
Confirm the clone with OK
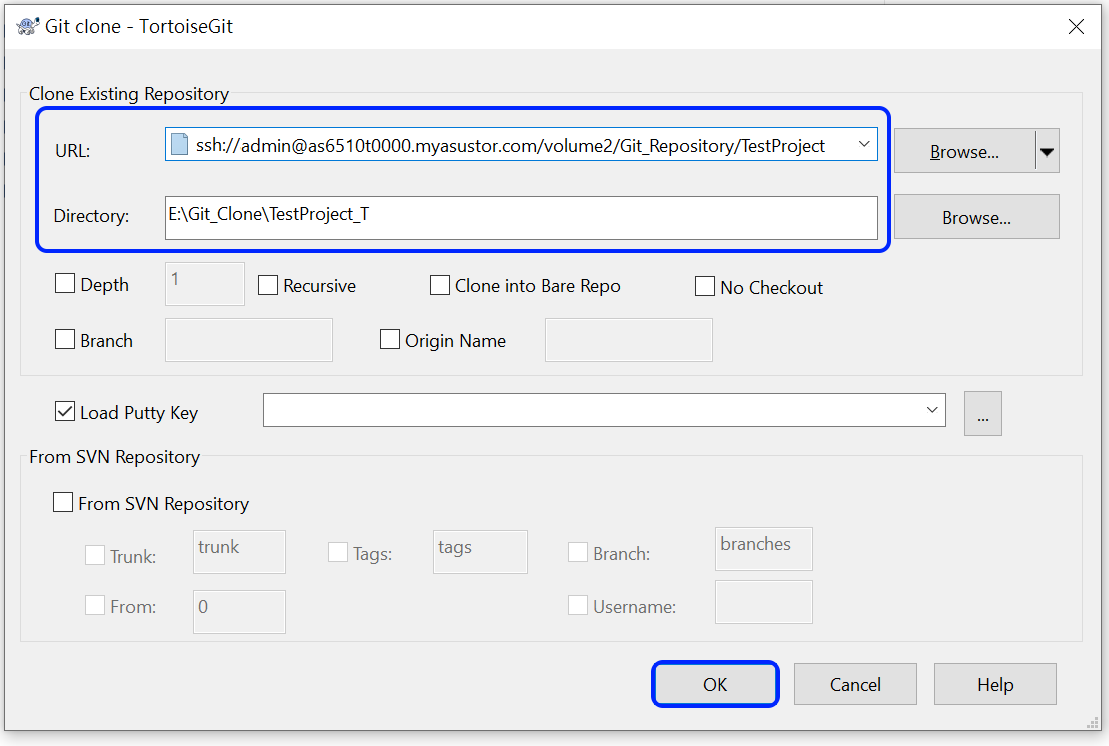[x=715, y=684]
